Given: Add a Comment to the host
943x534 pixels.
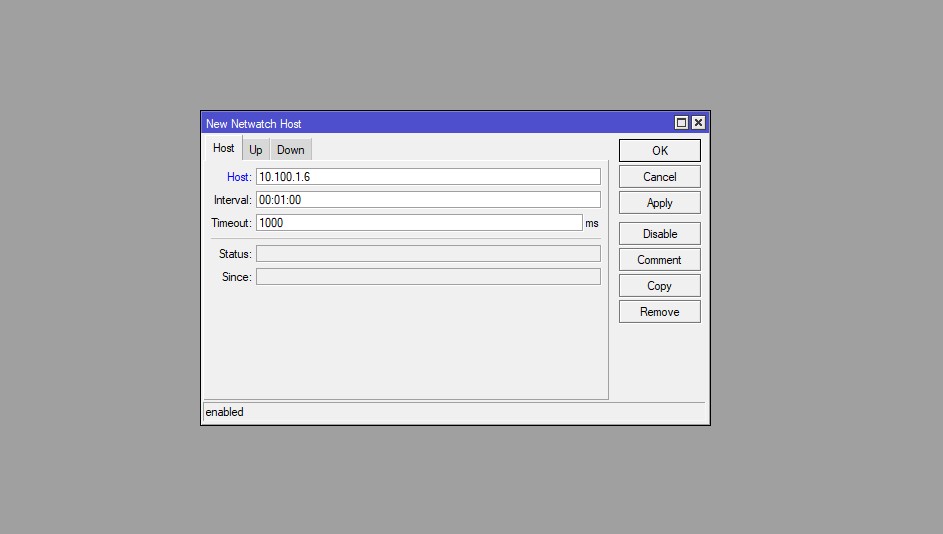Looking at the screenshot, I should 659,260.
